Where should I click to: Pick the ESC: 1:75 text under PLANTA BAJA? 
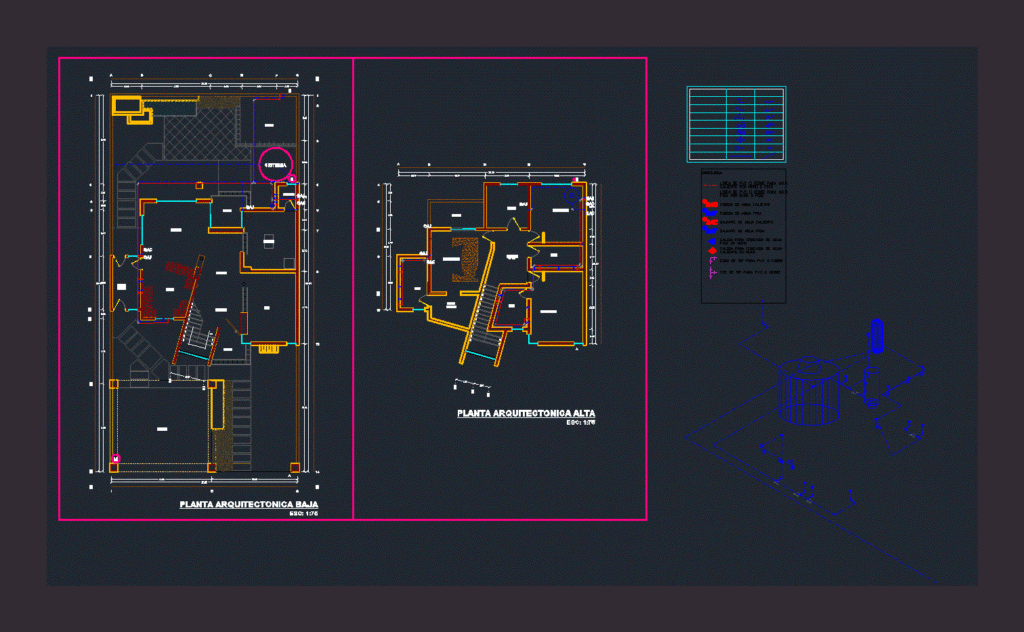tap(304, 514)
